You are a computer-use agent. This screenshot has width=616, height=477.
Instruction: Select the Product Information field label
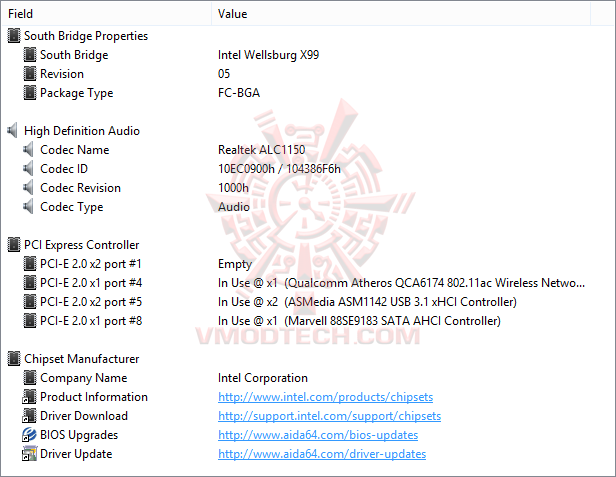coord(94,397)
